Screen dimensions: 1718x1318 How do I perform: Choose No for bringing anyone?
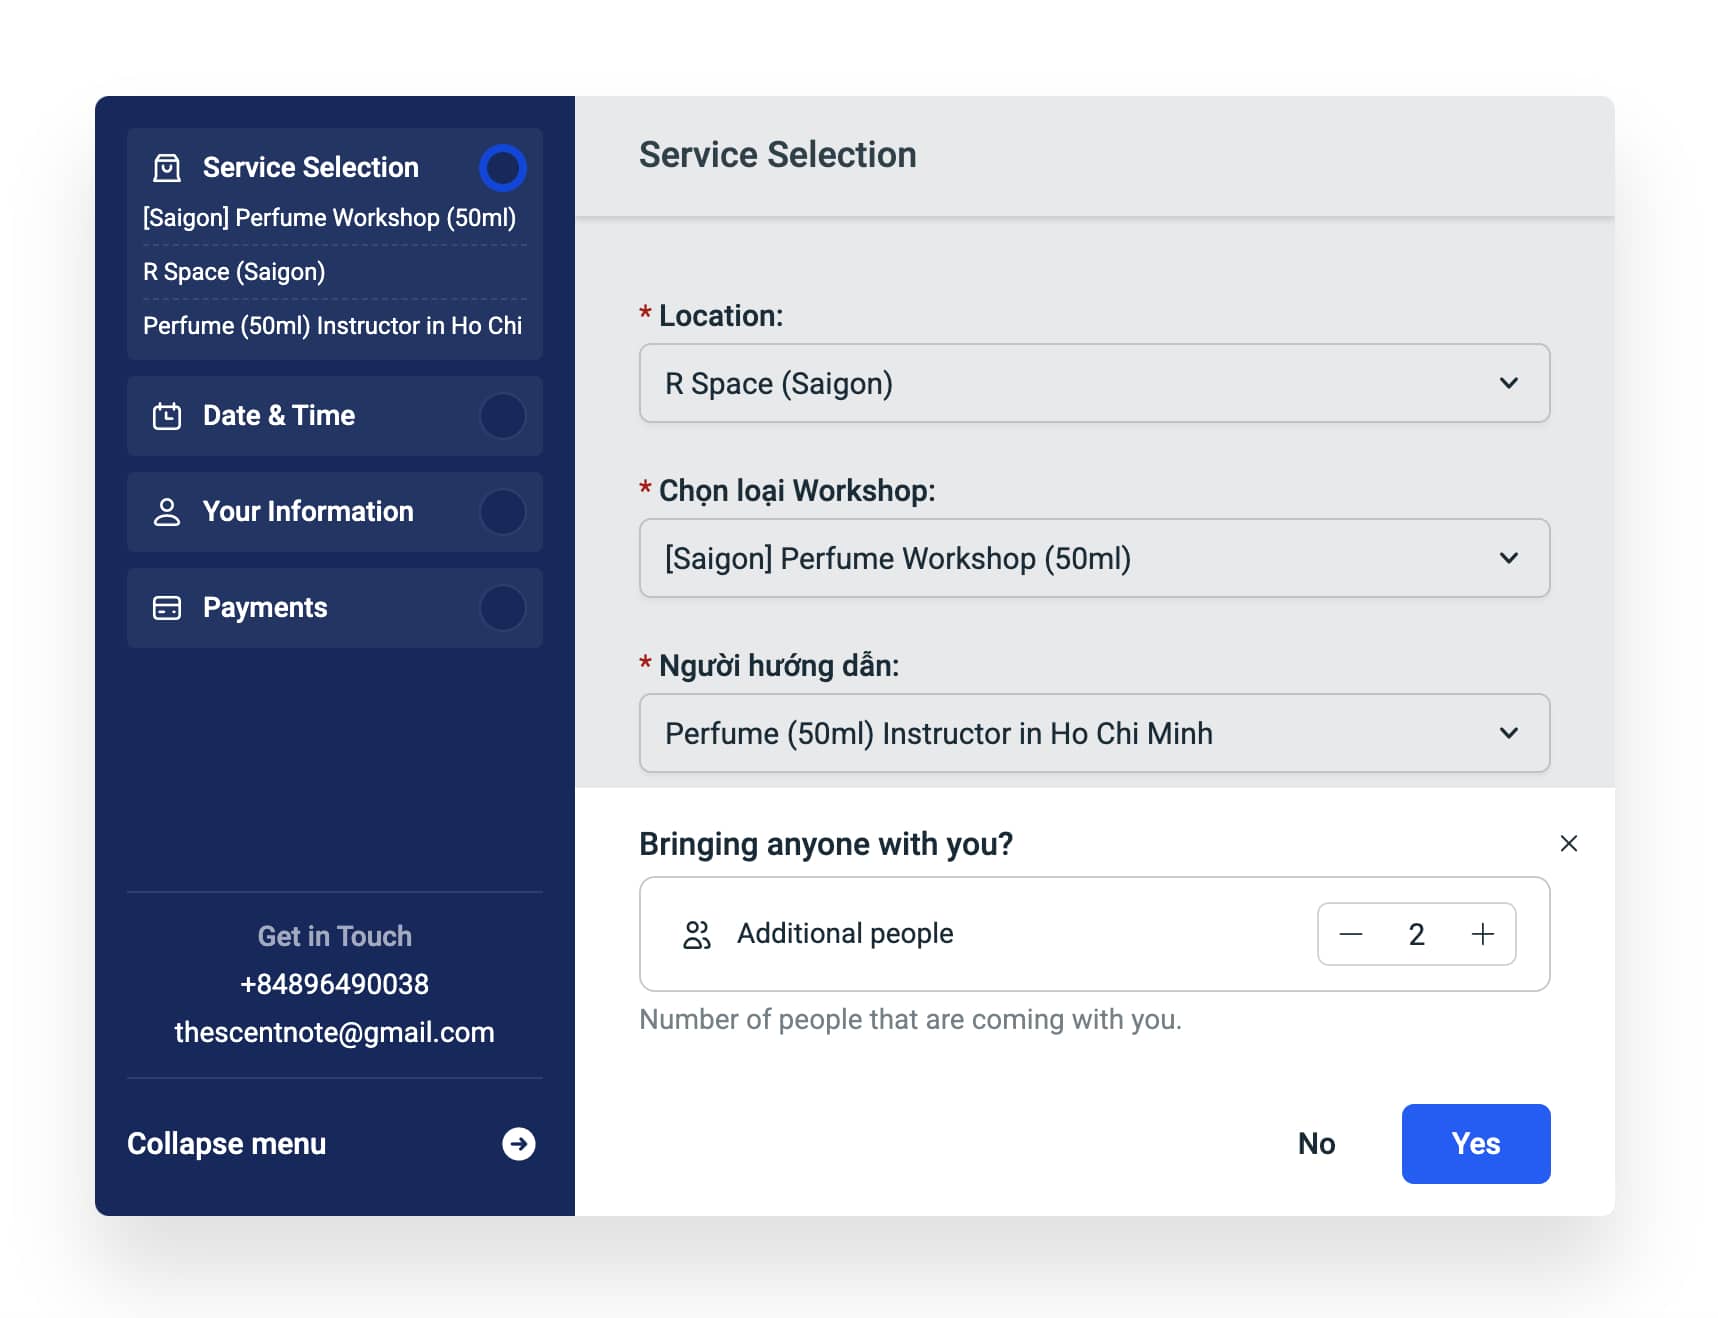[1316, 1144]
